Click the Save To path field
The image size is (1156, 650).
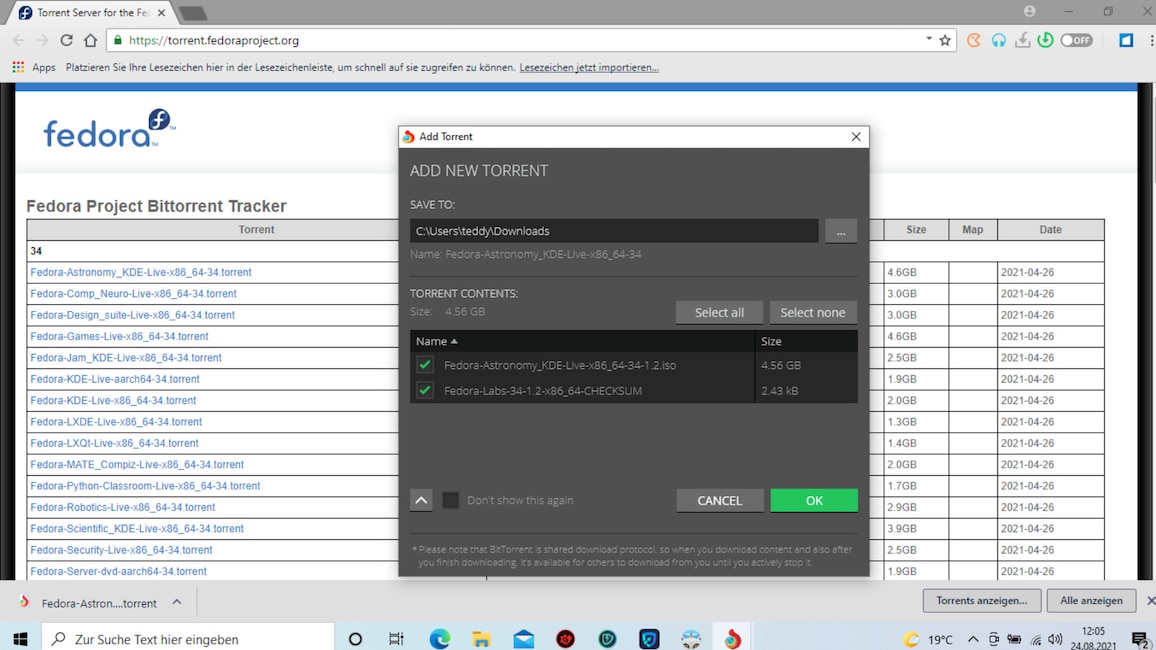tap(614, 231)
